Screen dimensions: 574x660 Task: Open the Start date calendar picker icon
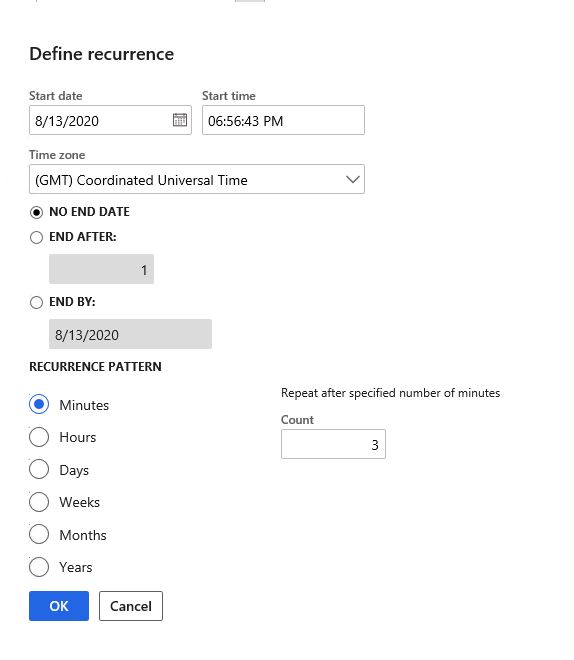click(x=180, y=120)
